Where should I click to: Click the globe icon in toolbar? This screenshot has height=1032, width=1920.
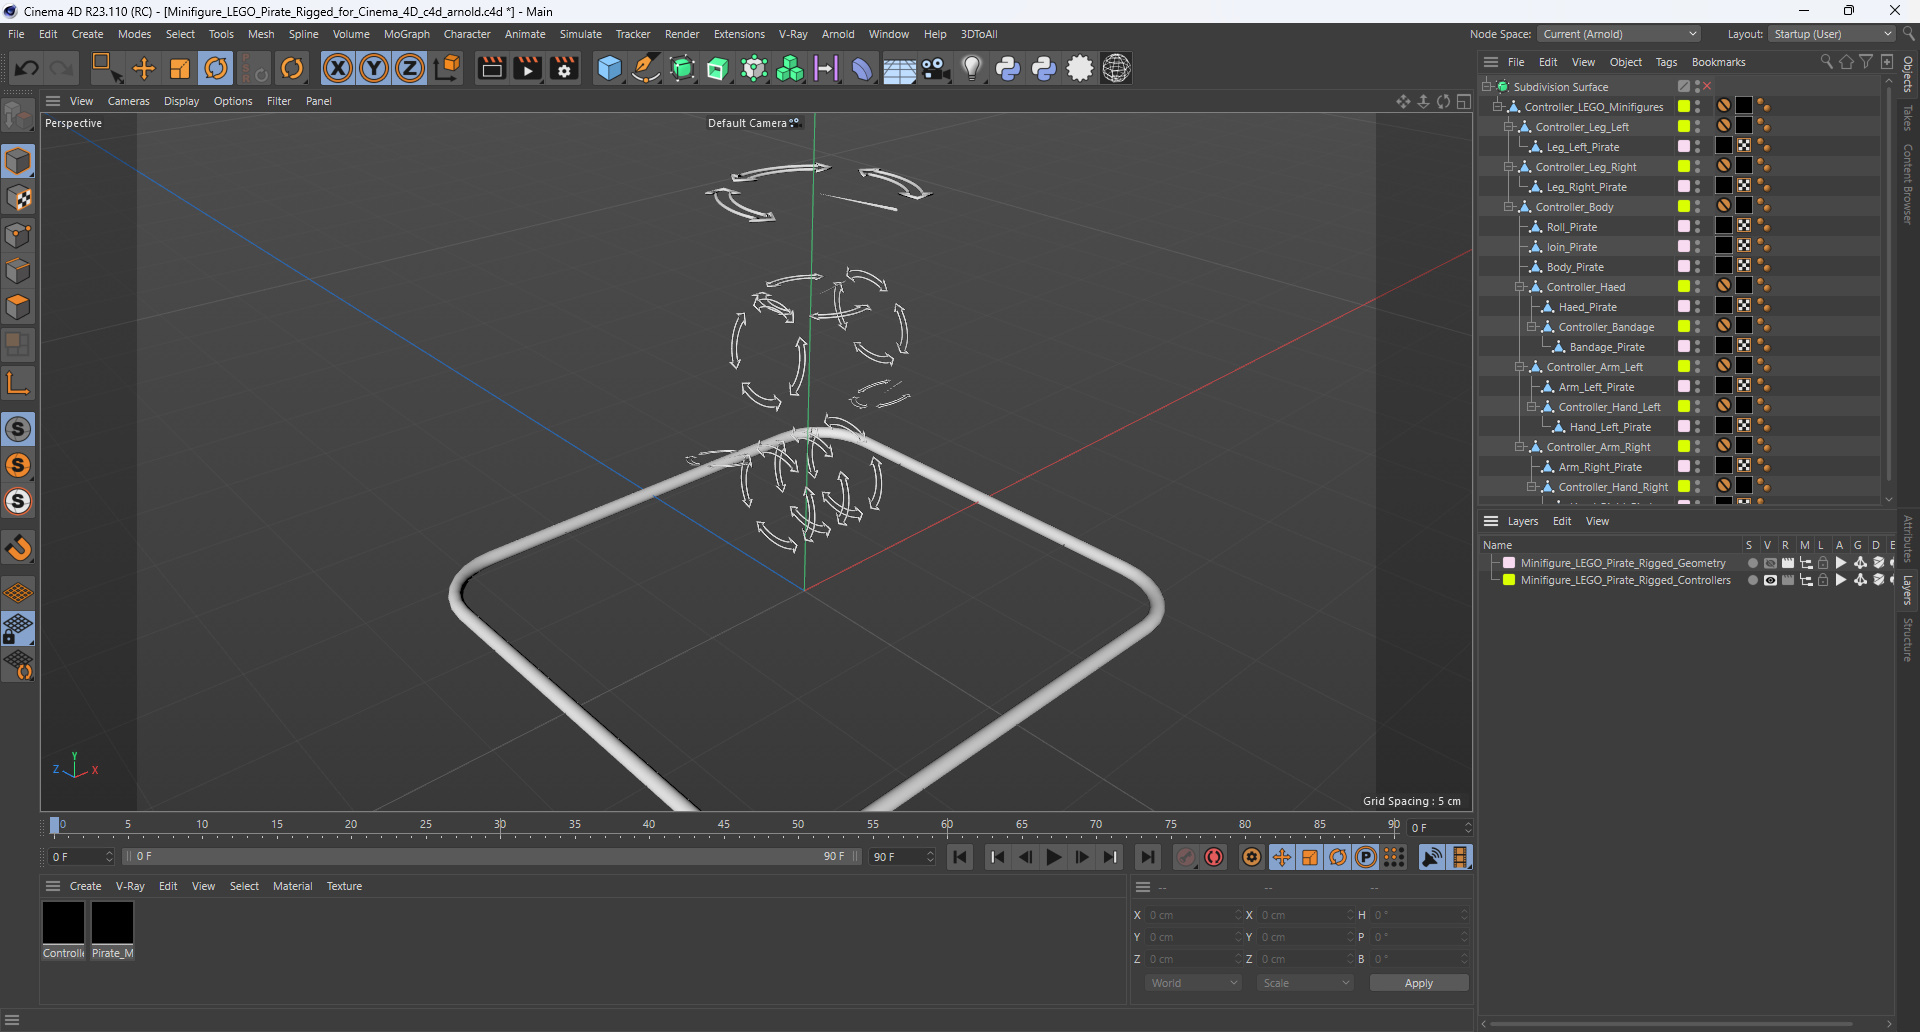pyautogui.click(x=1116, y=68)
